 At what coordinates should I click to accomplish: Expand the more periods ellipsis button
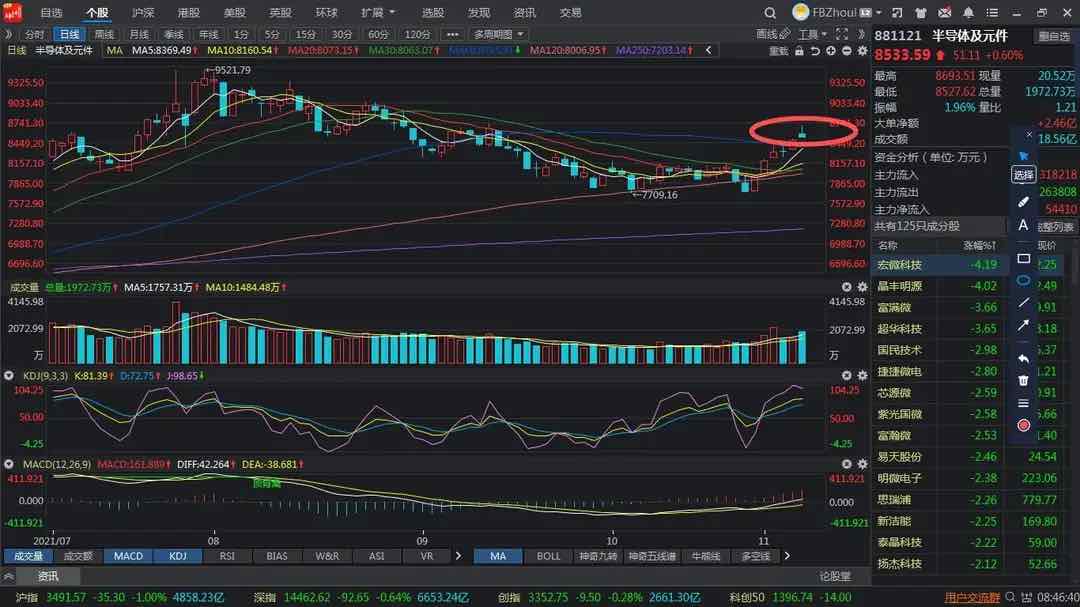pos(452,34)
